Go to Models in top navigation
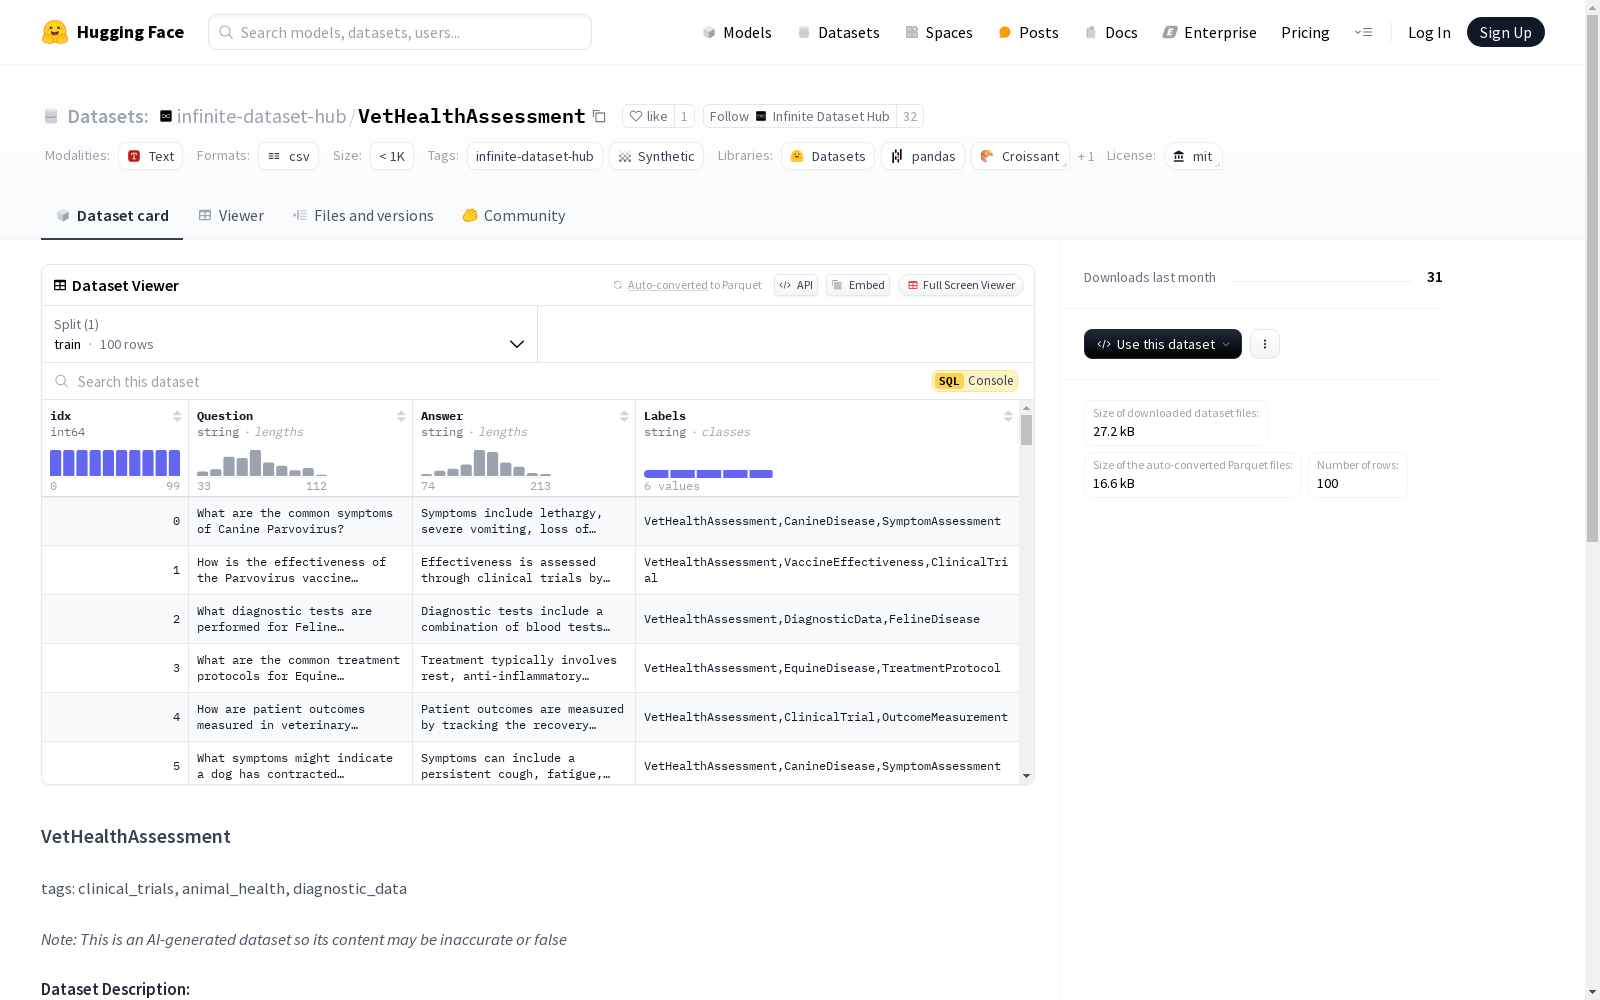The width and height of the screenshot is (1600, 1000). pos(737,32)
